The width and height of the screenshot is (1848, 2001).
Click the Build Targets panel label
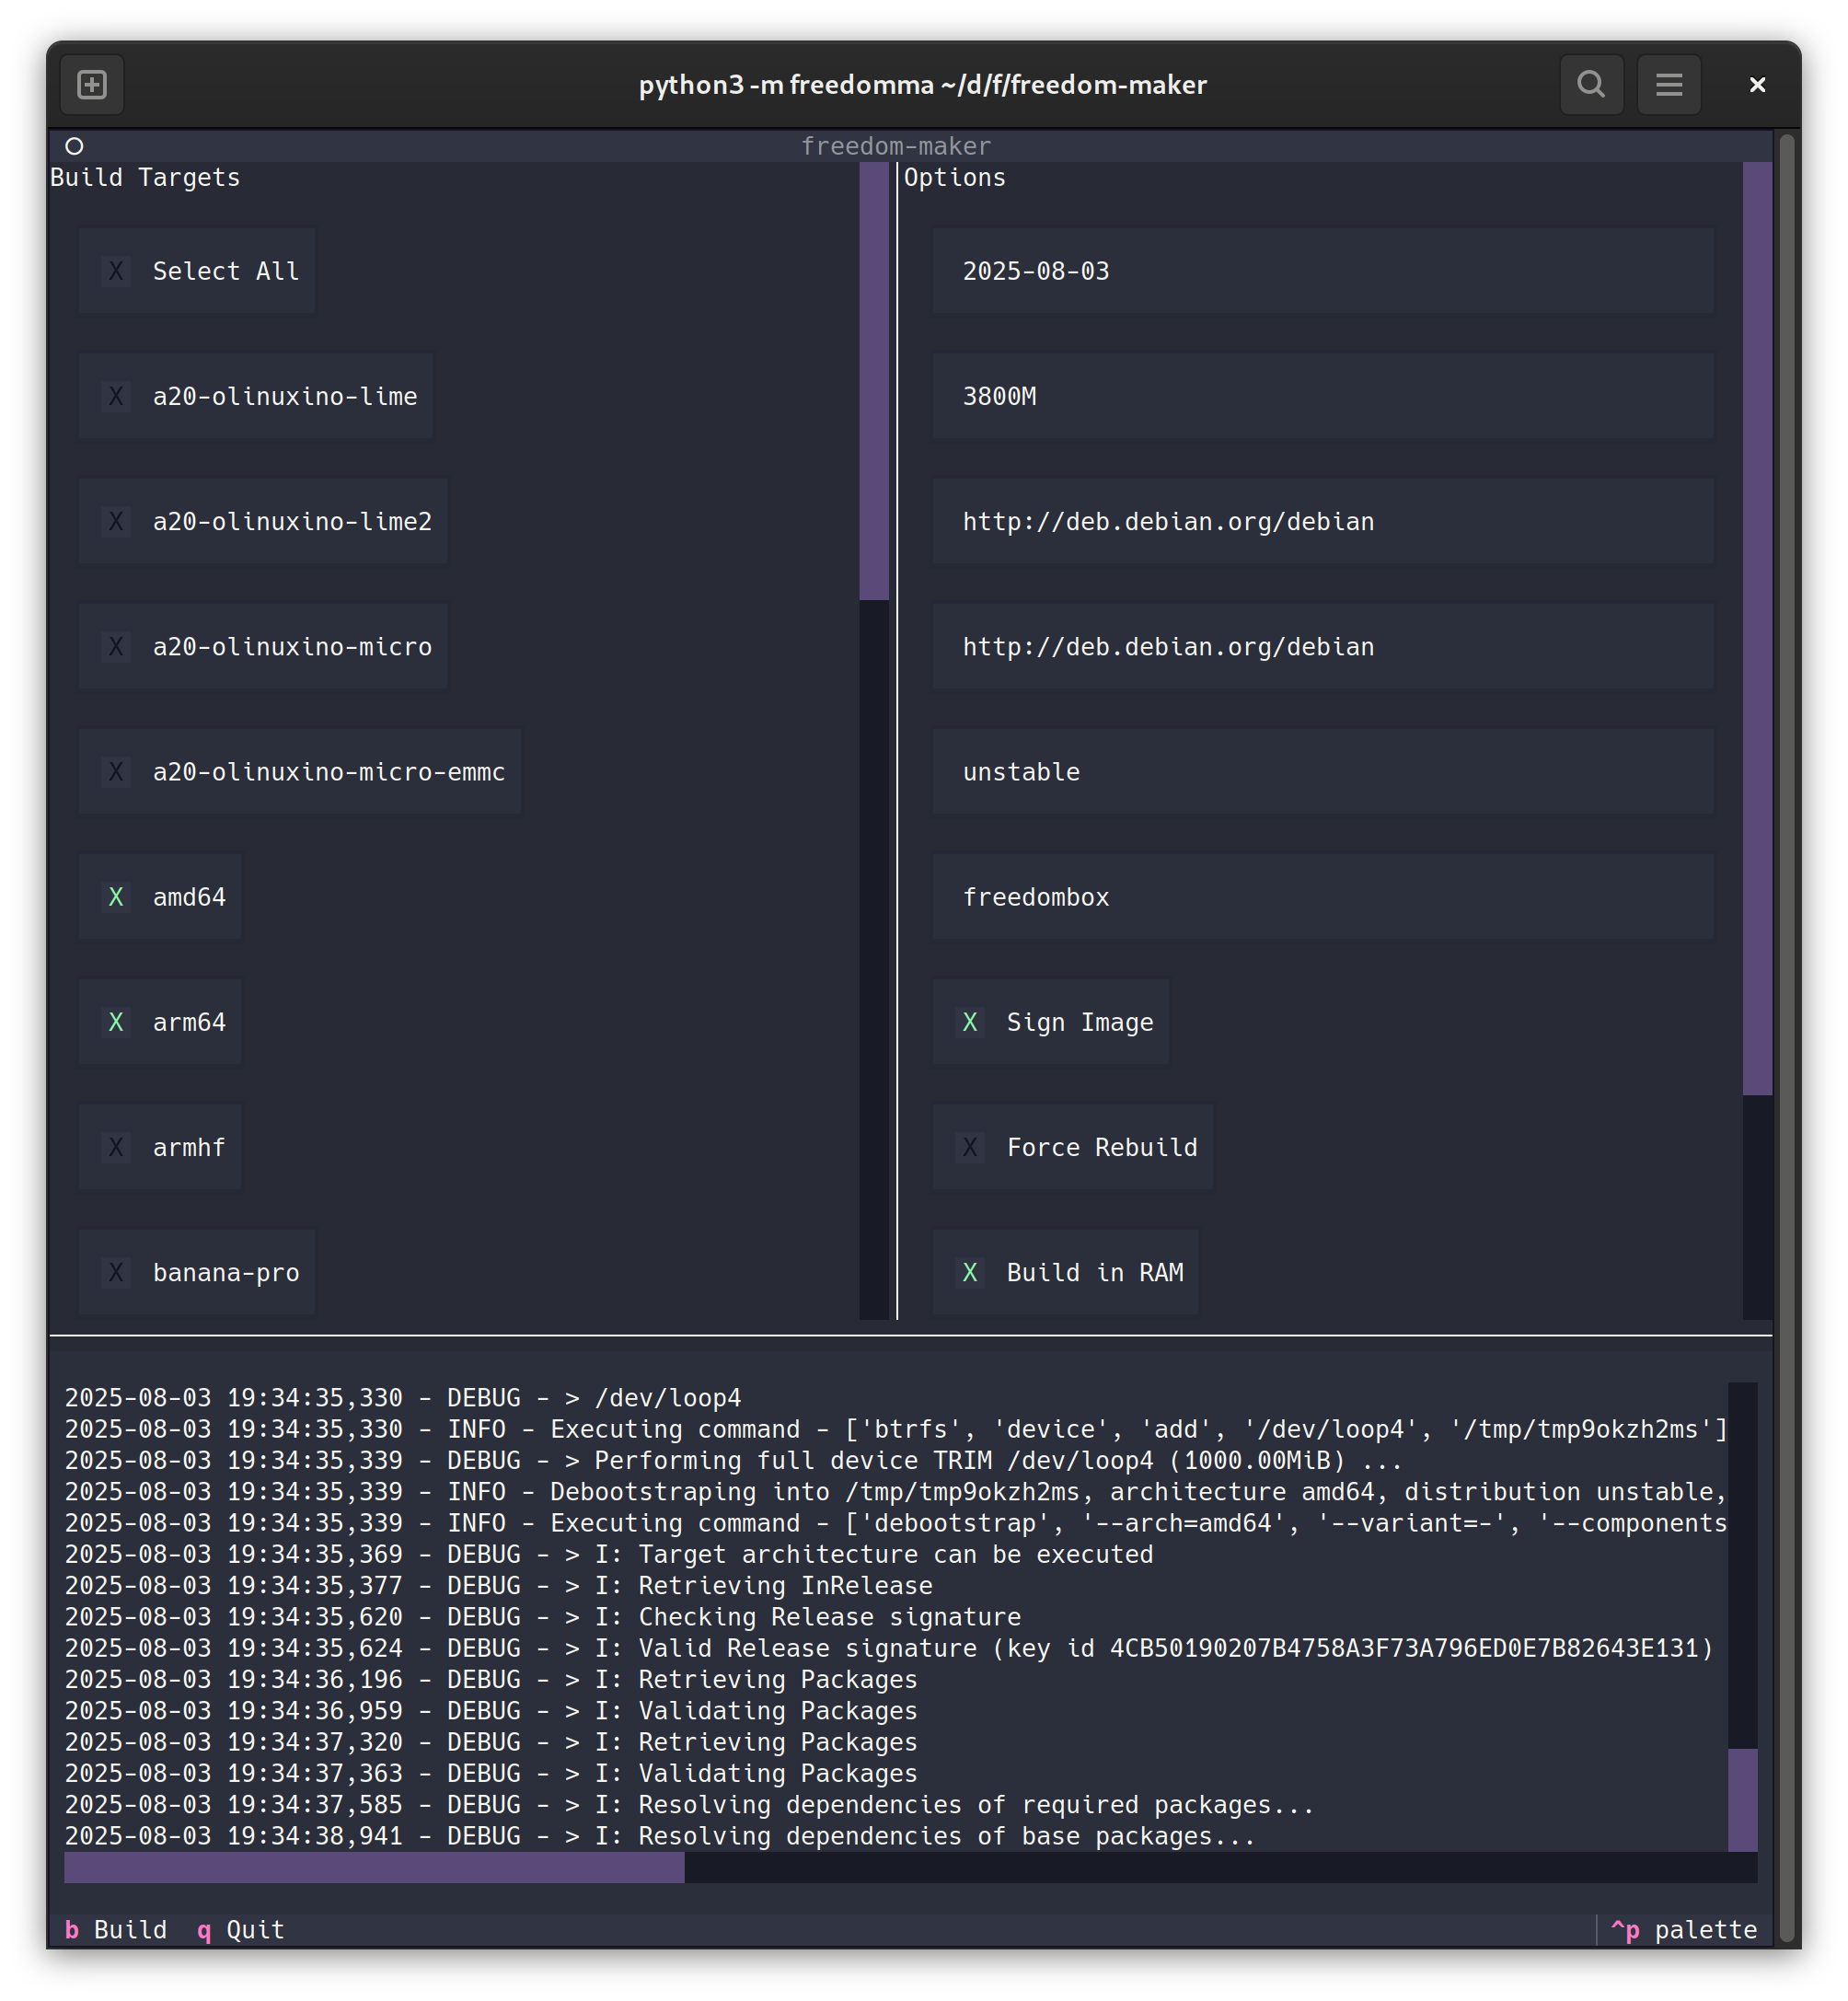point(145,177)
